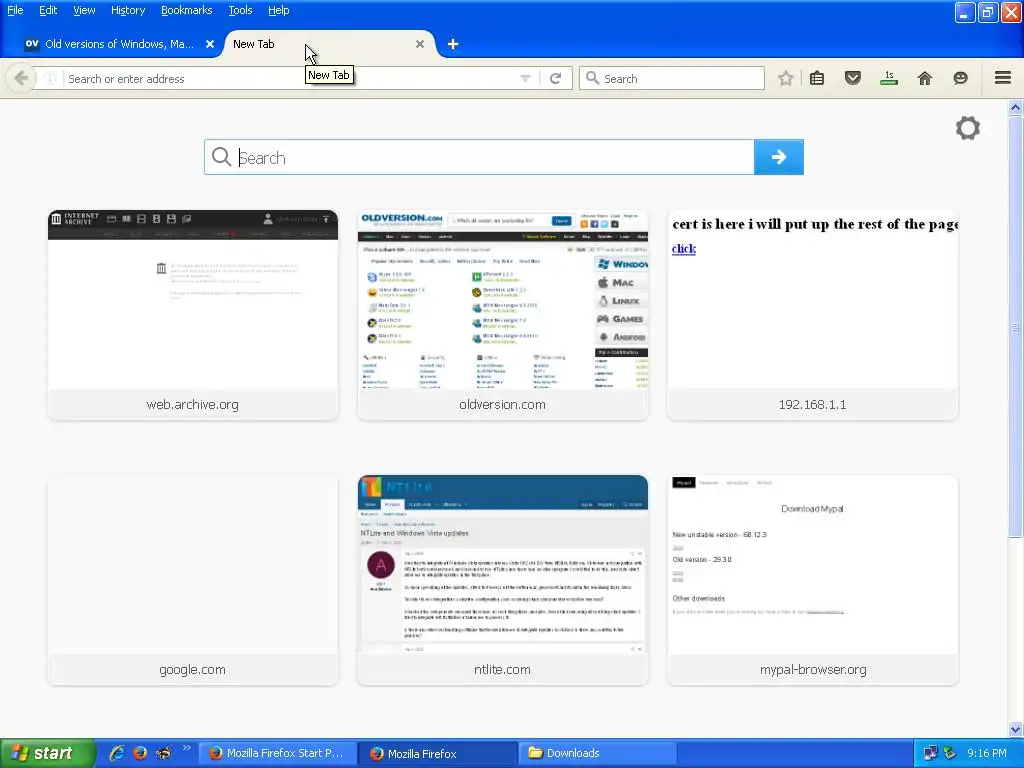This screenshot has width=1024, height=768.
Task: Reload the page with the refresh icon
Action: click(556, 78)
